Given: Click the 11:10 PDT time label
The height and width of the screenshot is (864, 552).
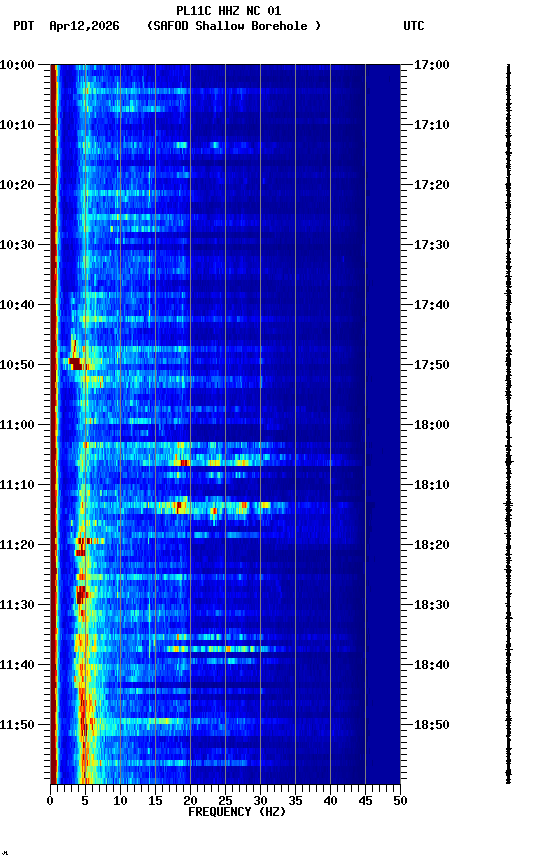Looking at the screenshot, I should point(17,485).
